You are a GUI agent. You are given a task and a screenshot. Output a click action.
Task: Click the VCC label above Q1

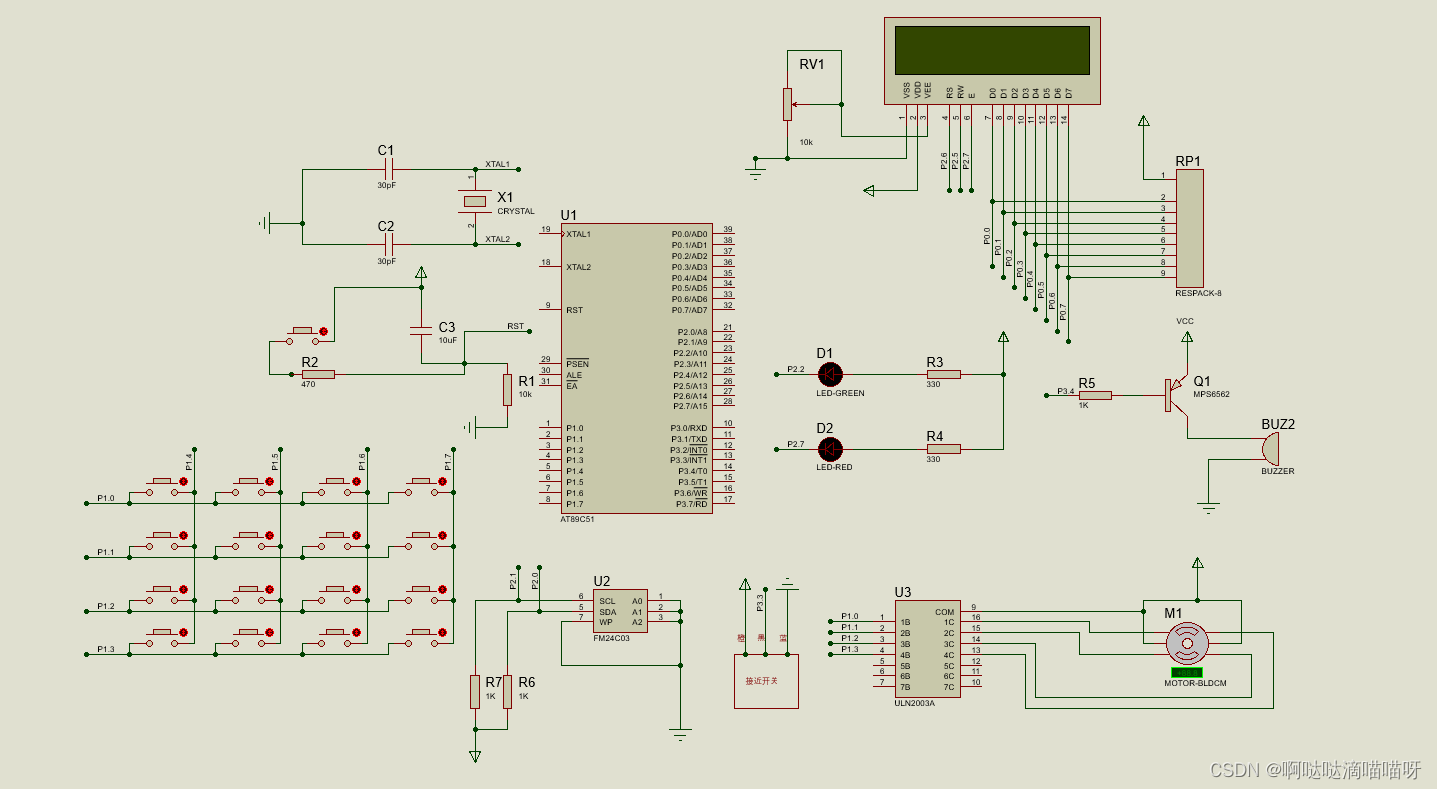(x=1185, y=321)
